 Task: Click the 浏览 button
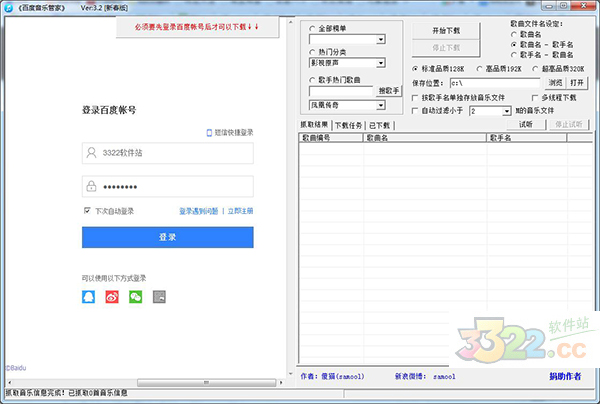[x=555, y=83]
